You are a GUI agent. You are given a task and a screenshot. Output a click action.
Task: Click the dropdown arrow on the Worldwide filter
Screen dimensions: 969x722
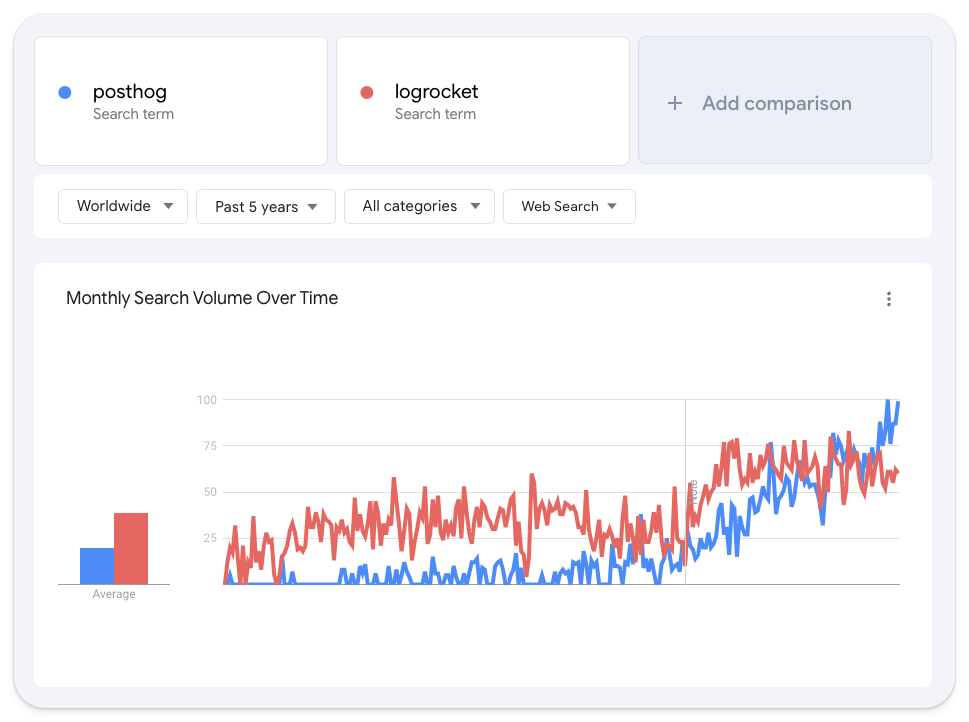point(166,206)
